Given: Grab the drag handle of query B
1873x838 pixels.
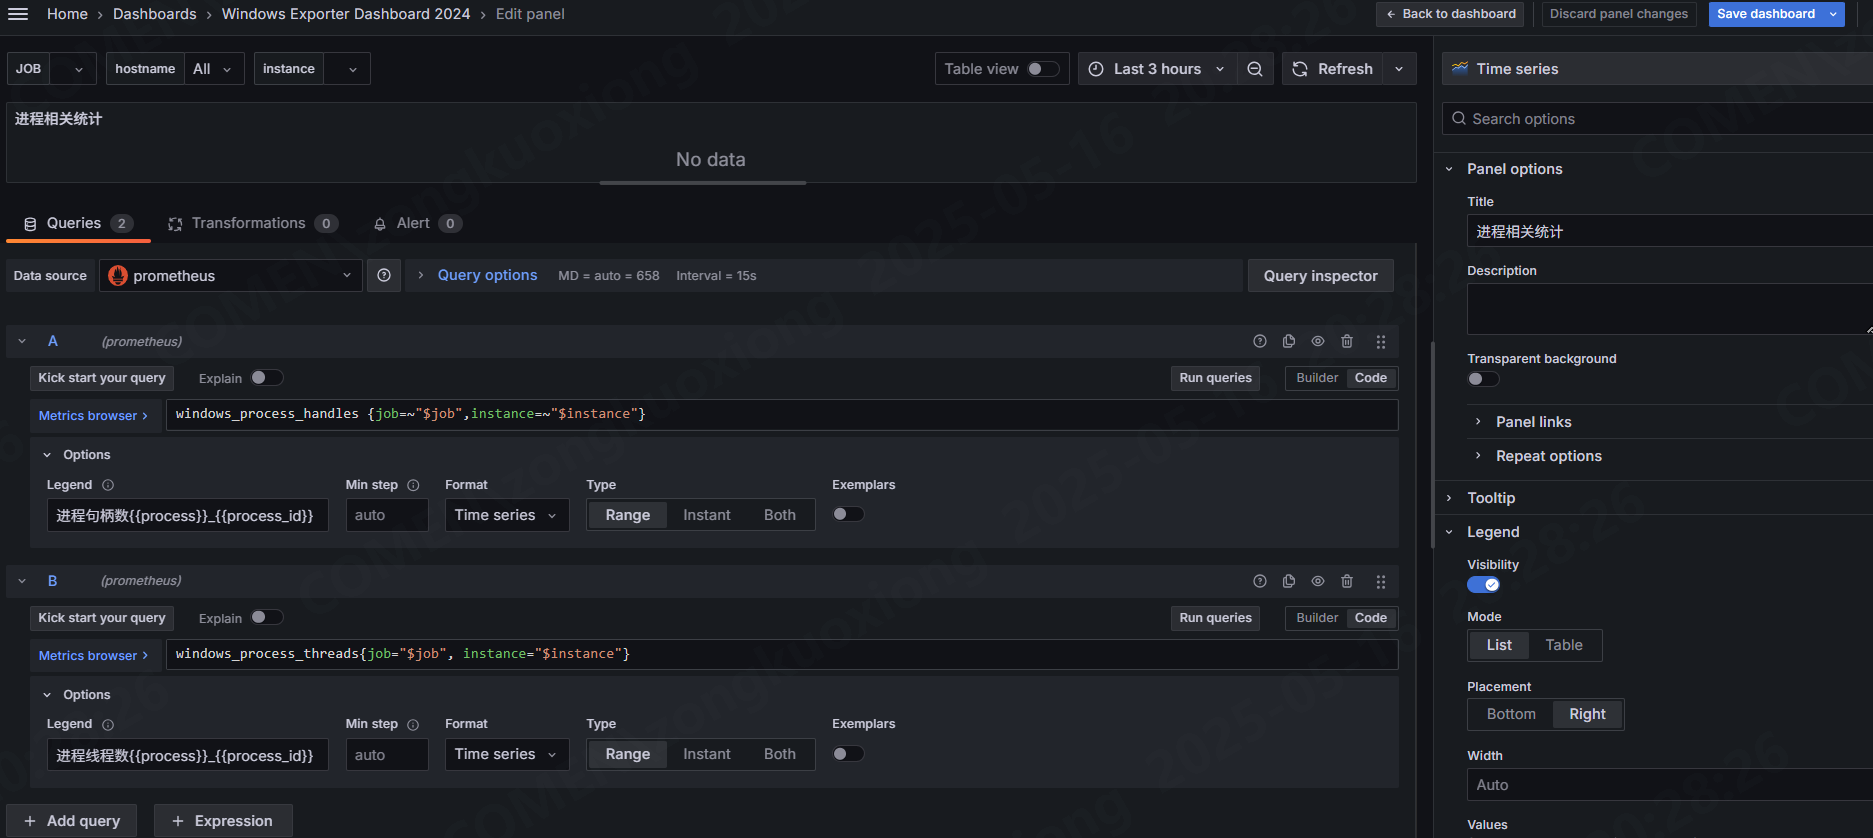Looking at the screenshot, I should tap(1381, 581).
